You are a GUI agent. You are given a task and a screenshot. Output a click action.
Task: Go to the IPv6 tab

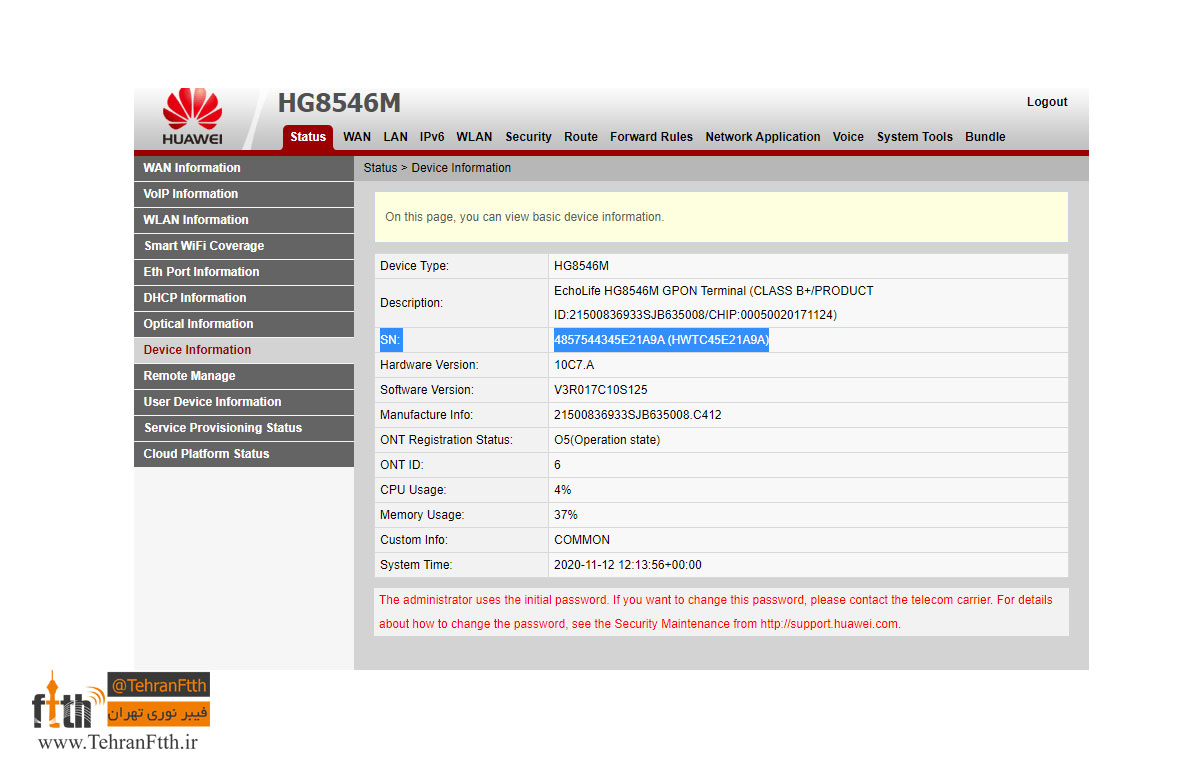pyautogui.click(x=432, y=137)
